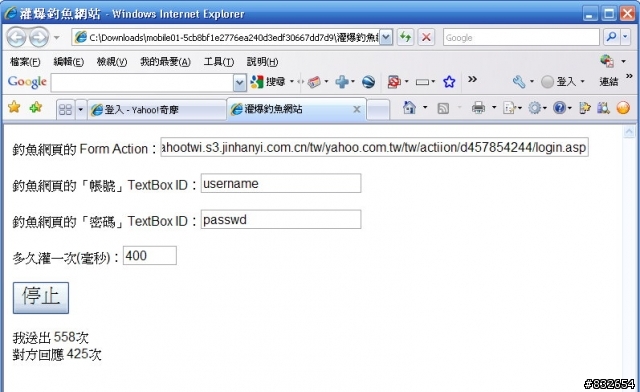This screenshot has height=392, width=640.
Task: Open Quick Tabs grid view
Action: (x=65, y=109)
